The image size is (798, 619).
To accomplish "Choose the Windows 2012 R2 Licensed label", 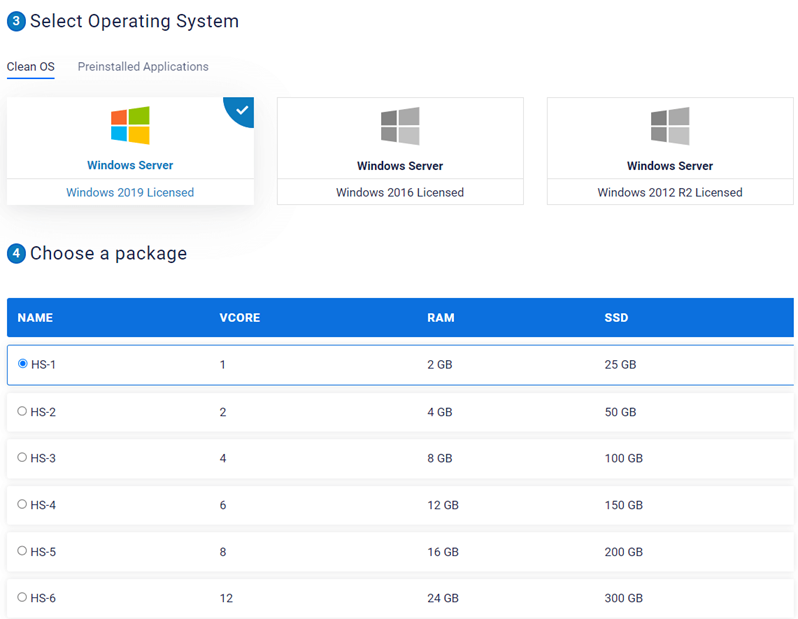I will coord(670,192).
